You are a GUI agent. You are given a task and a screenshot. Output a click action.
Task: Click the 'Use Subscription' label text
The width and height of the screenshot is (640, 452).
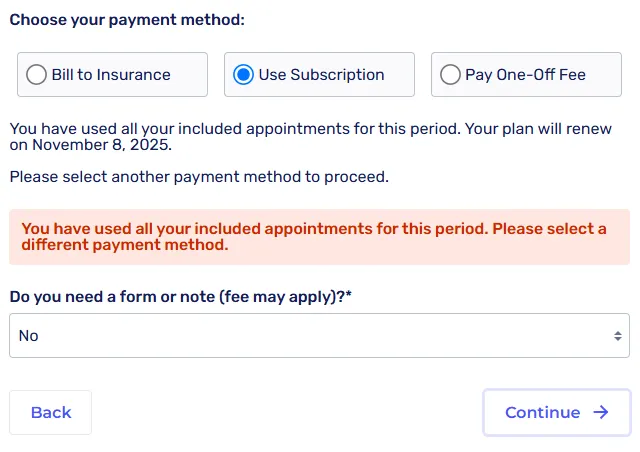point(321,75)
